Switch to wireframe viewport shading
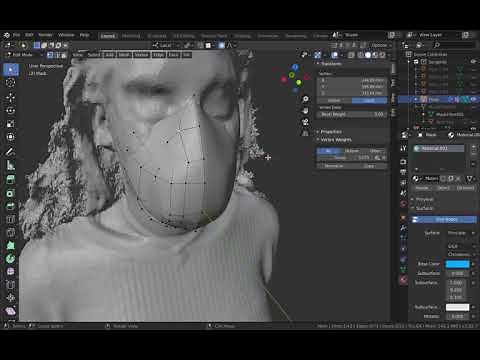Viewport: 480px width, 360px height. click(x=360, y=55)
